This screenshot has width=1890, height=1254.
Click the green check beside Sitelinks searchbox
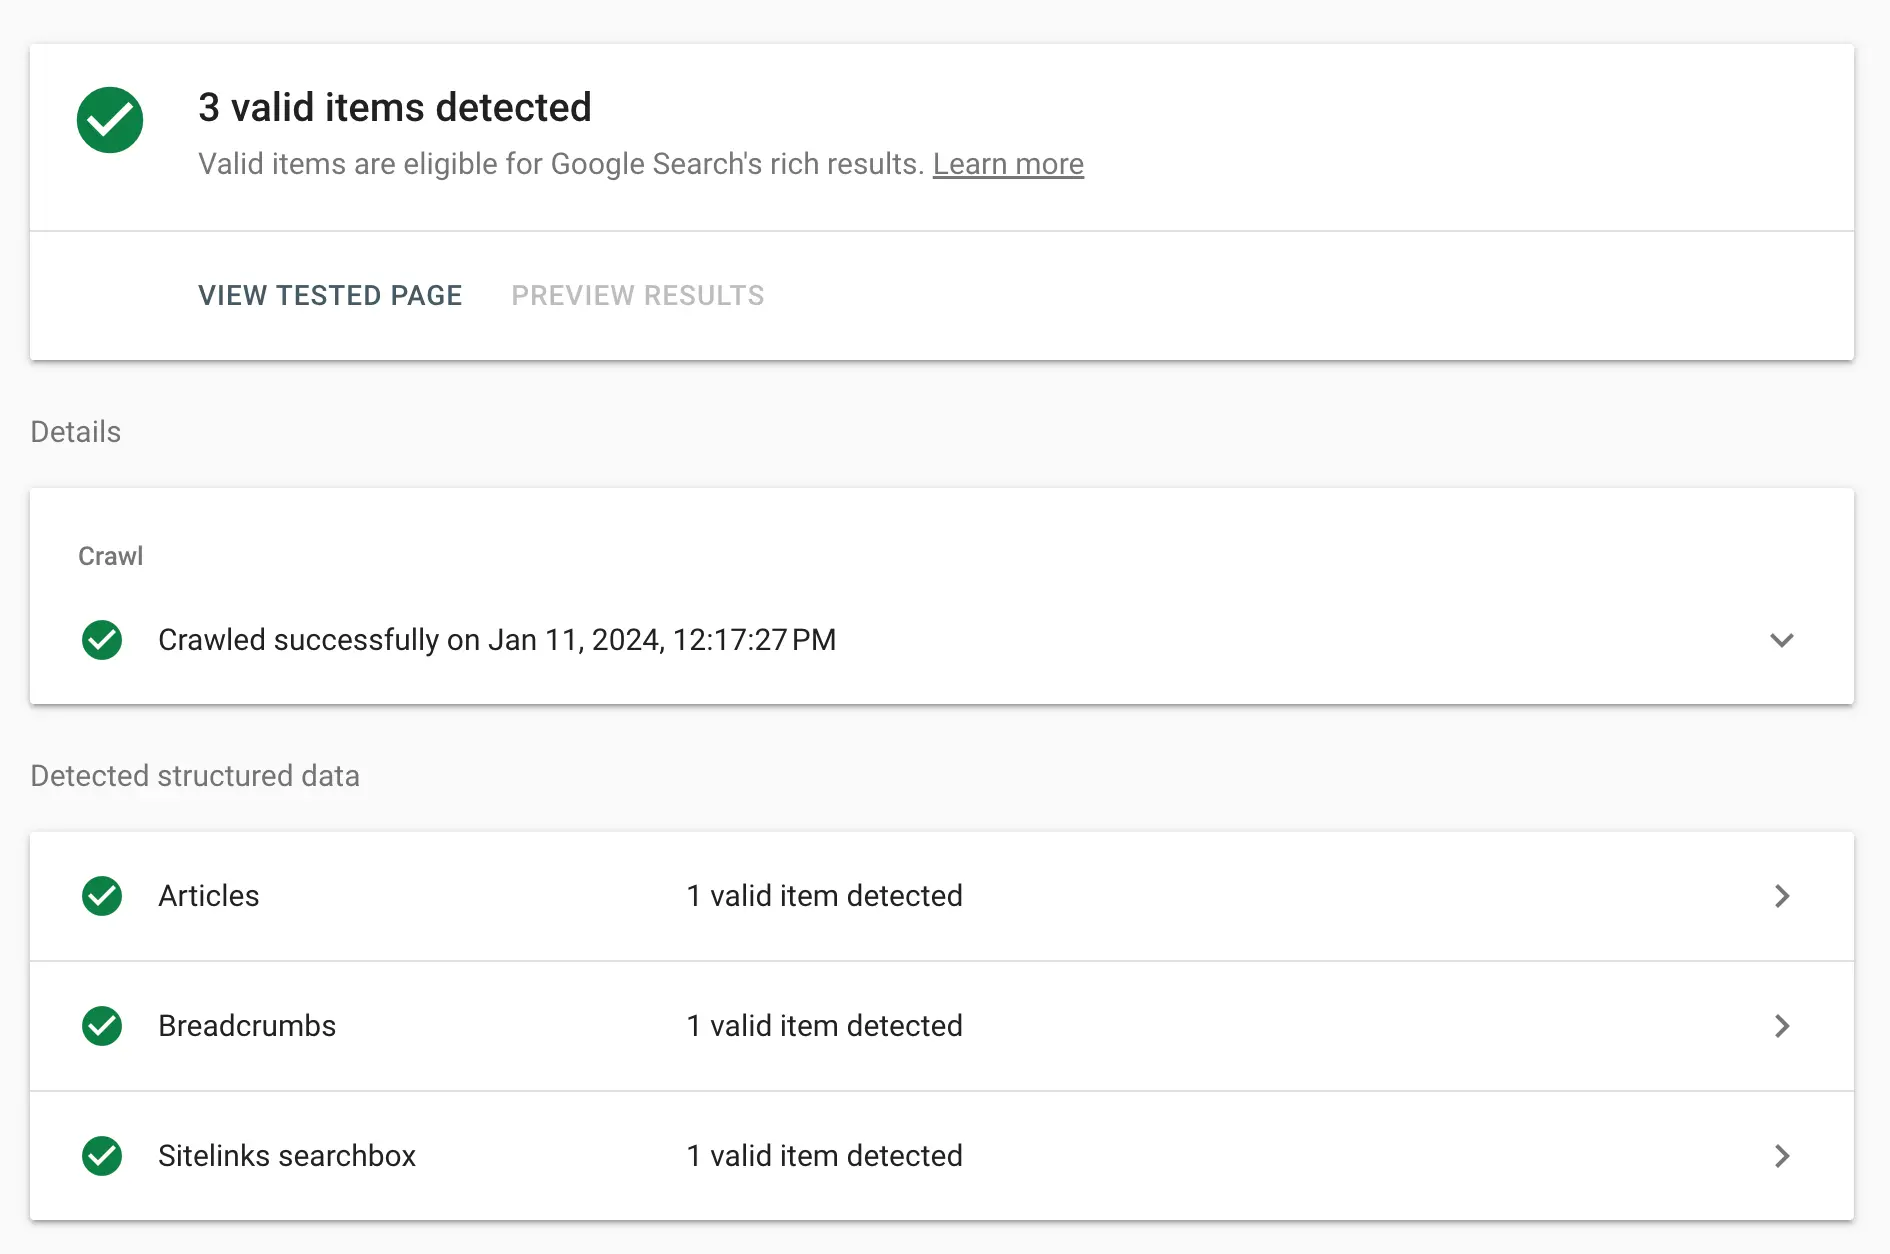(x=102, y=1156)
